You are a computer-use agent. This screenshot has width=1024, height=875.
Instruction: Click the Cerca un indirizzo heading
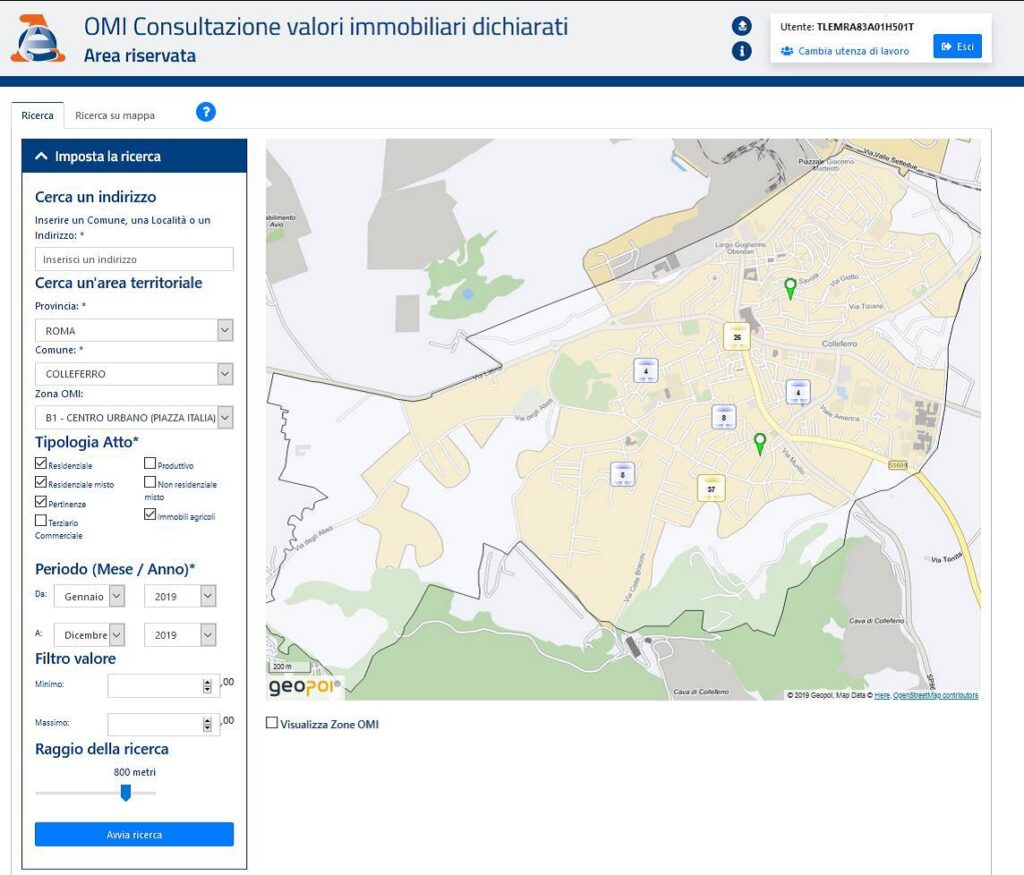95,197
